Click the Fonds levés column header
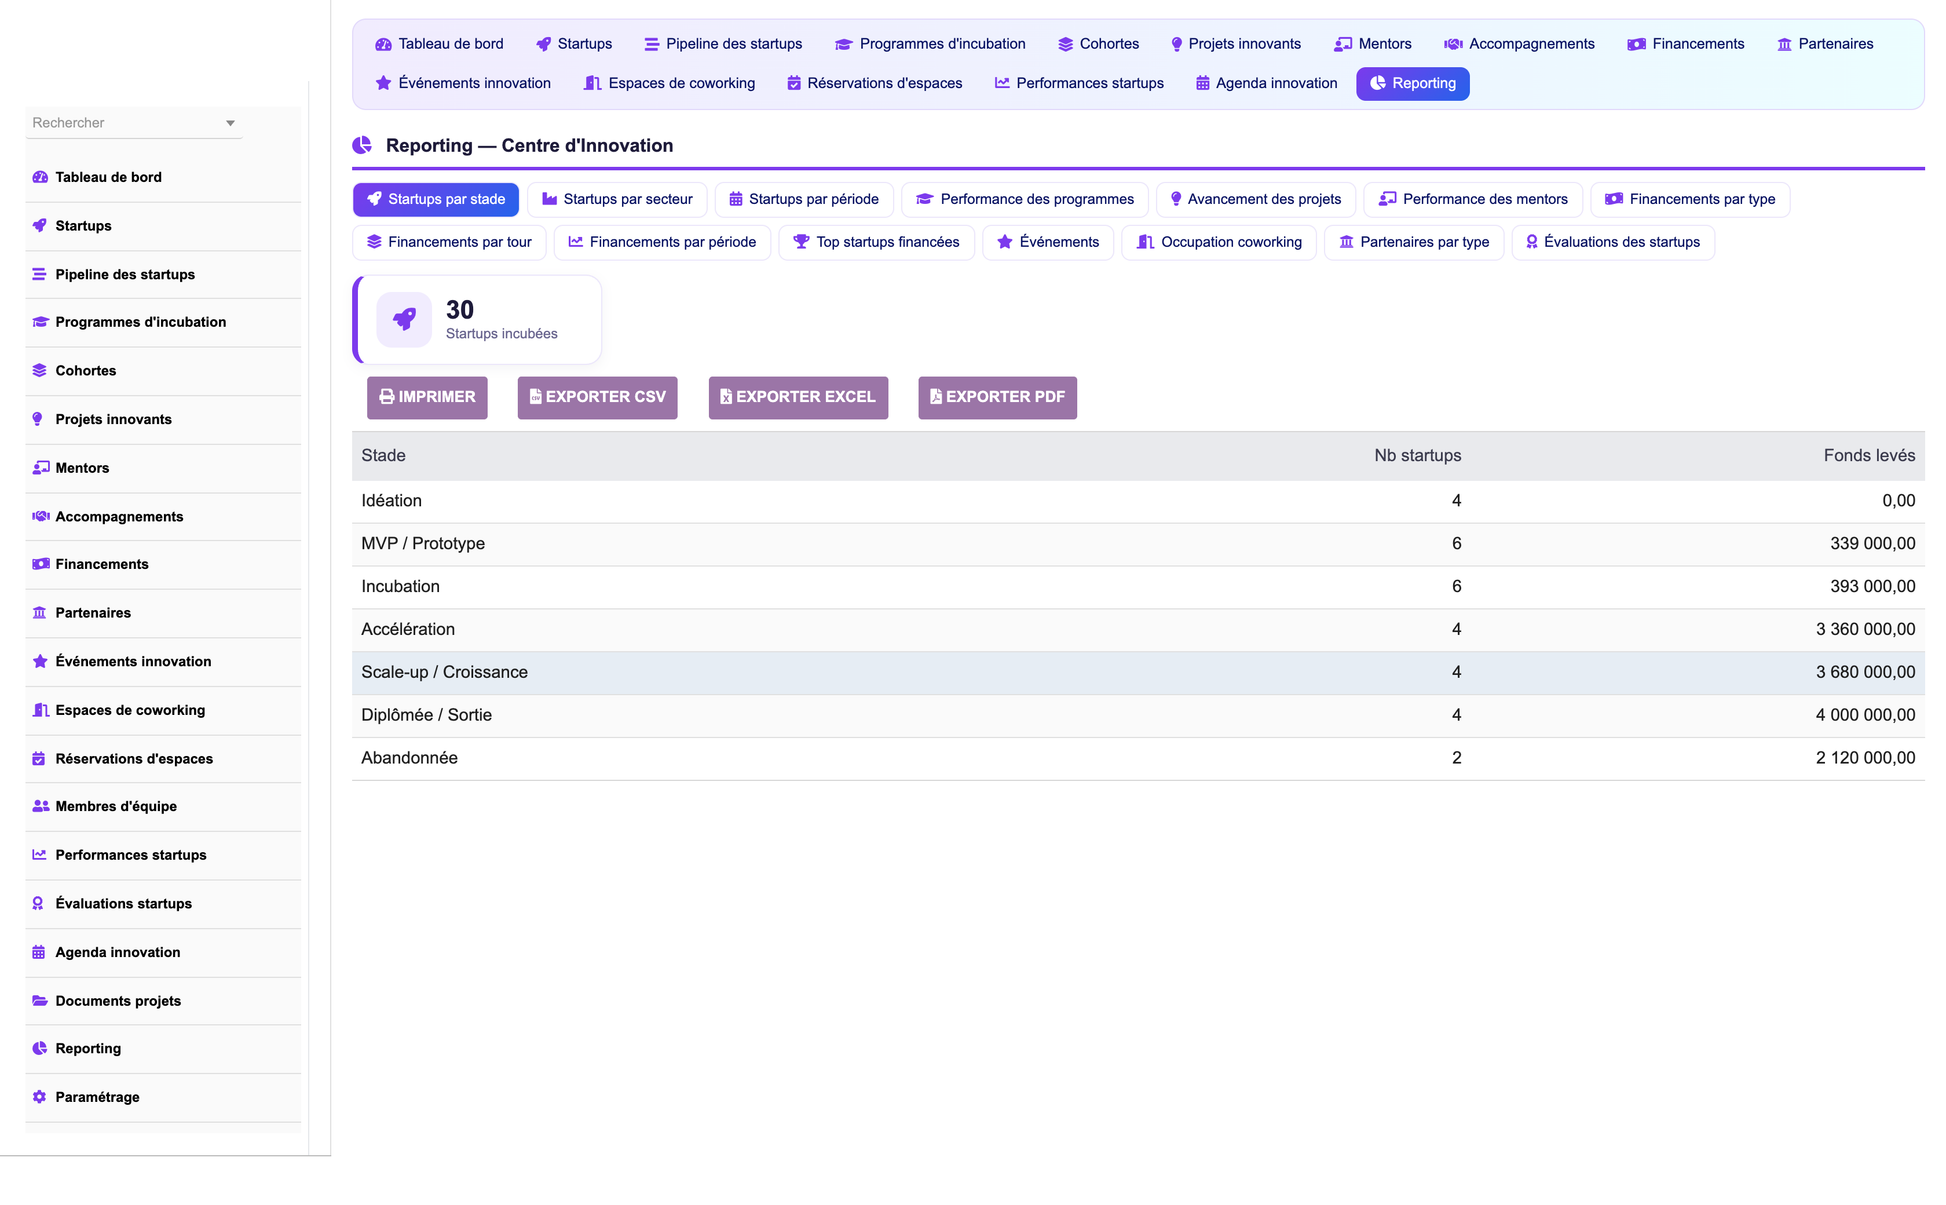 click(1869, 456)
